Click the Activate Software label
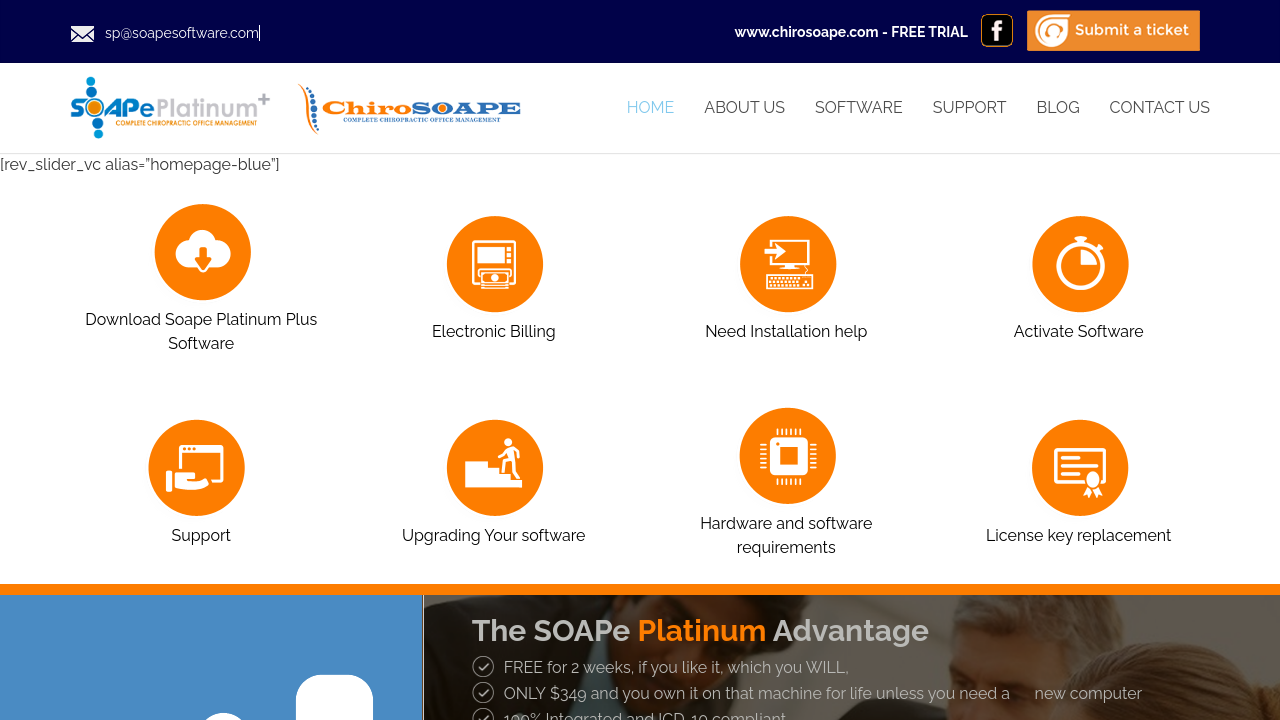The image size is (1280, 720). click(x=1078, y=331)
